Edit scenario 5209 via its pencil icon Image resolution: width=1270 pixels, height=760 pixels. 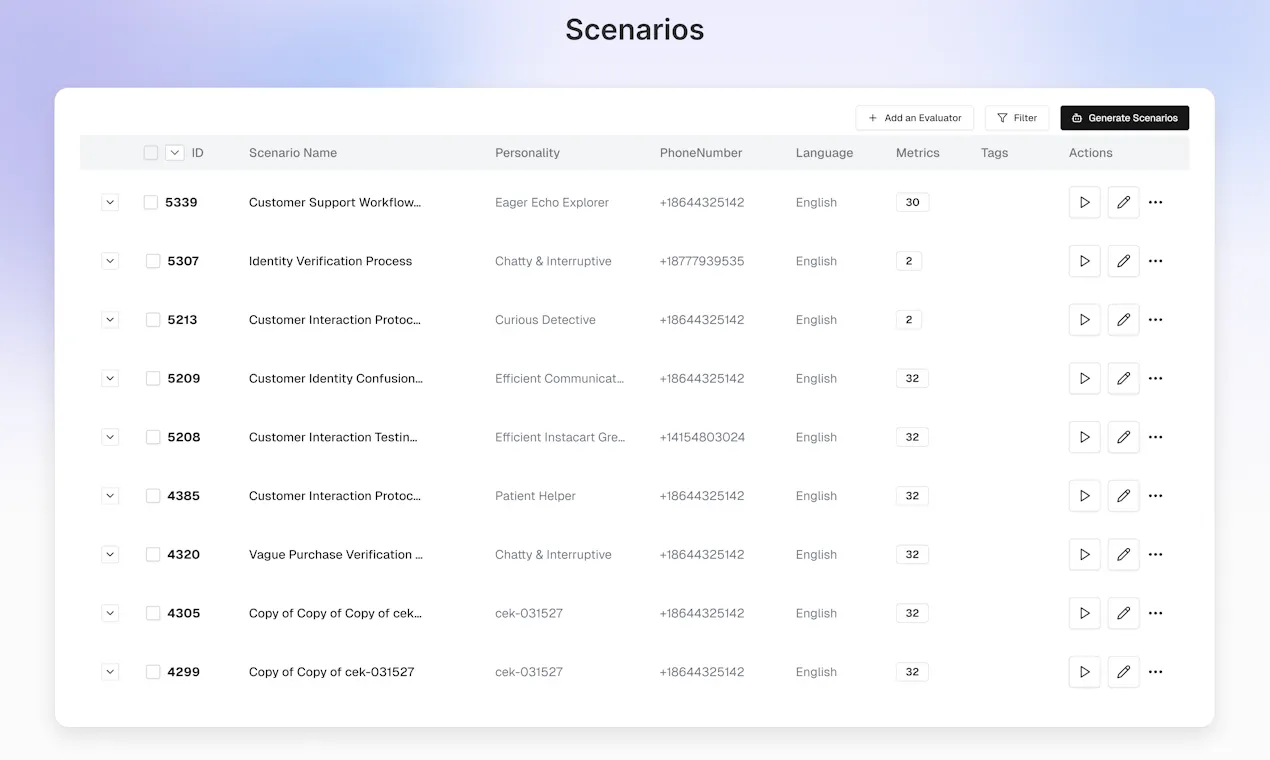[x=1123, y=378]
